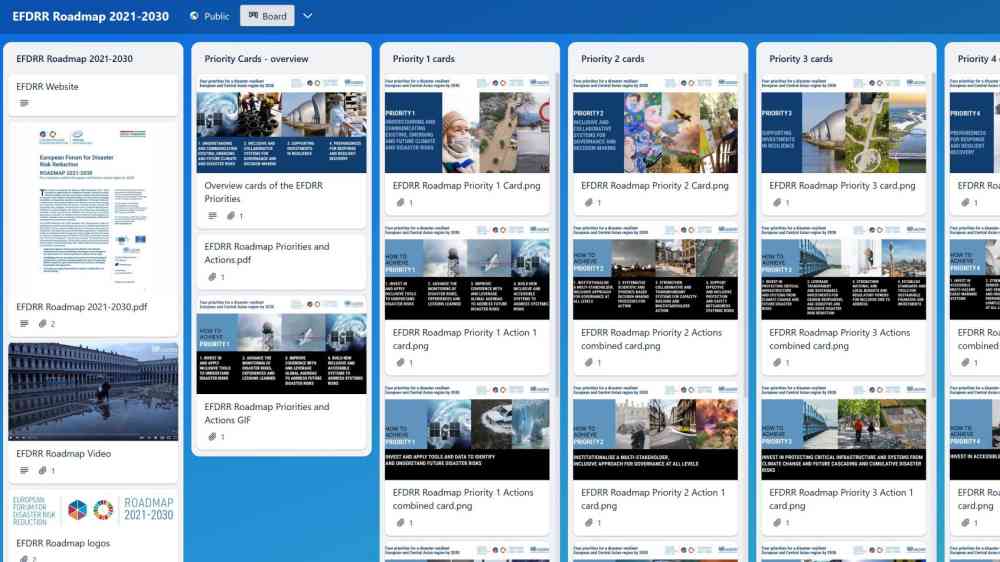This screenshot has width=1000, height=562.
Task: Click the Priority 2 cards list title
Action: [x=612, y=59]
